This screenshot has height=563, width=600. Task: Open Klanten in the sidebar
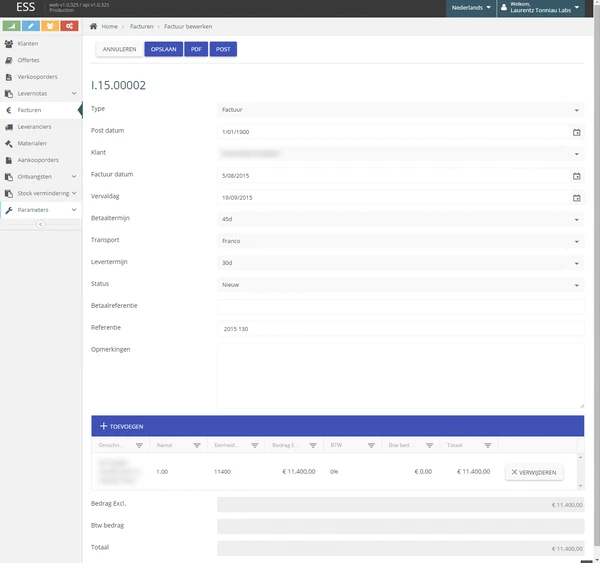41,44
